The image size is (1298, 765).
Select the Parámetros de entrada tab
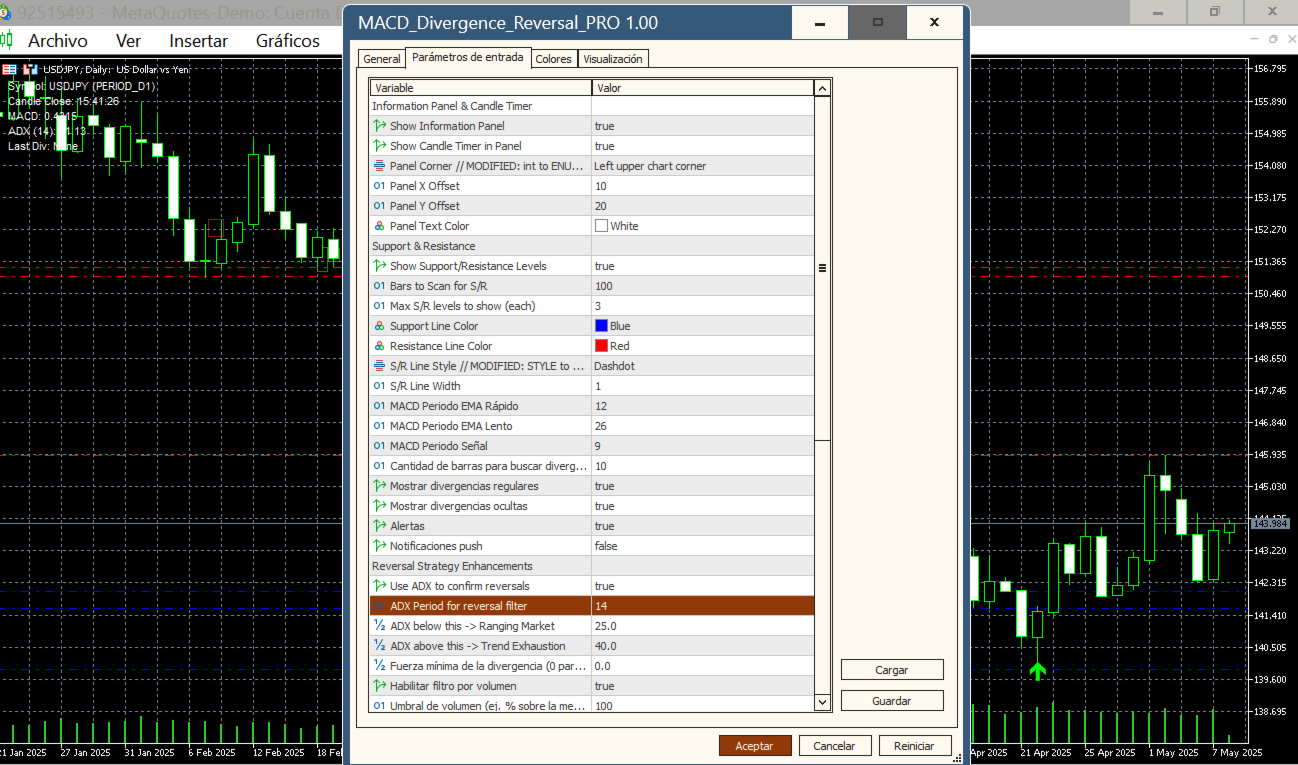click(x=467, y=57)
